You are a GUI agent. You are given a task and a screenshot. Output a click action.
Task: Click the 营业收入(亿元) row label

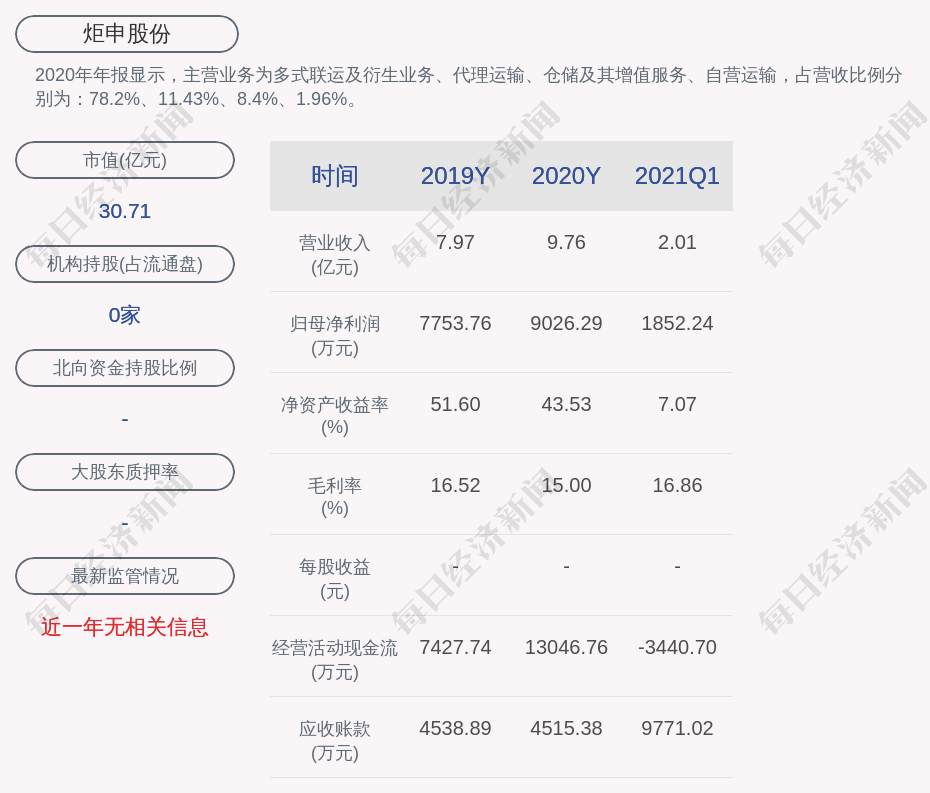tap(334, 254)
